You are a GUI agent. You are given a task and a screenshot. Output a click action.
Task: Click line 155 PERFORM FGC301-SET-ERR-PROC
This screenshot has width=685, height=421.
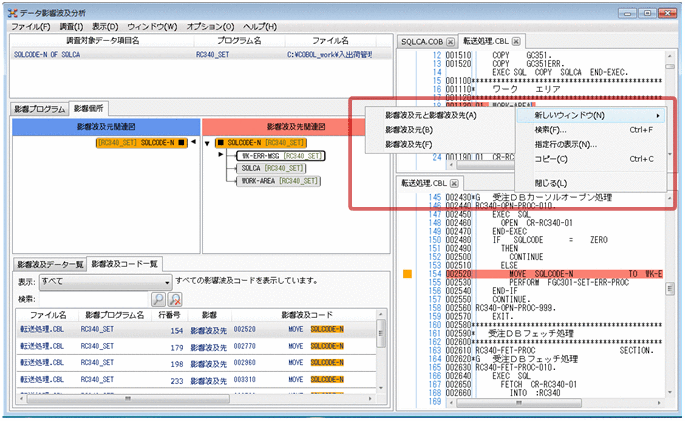tap(569, 283)
